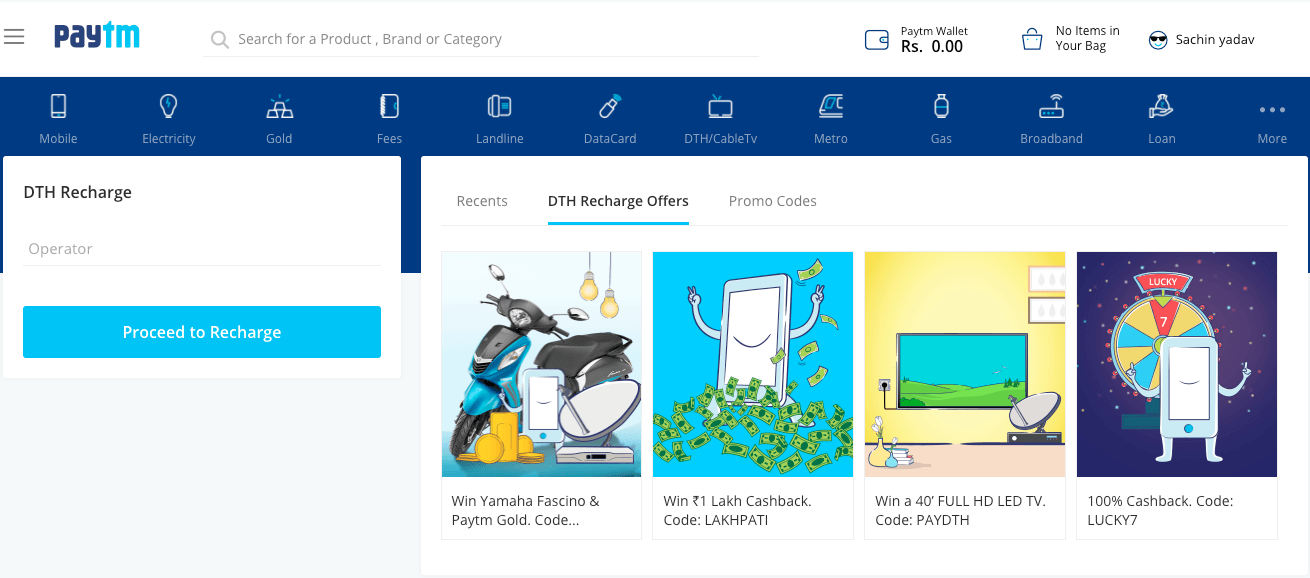Click 'Code: PAYDTH' offer text

point(922,520)
